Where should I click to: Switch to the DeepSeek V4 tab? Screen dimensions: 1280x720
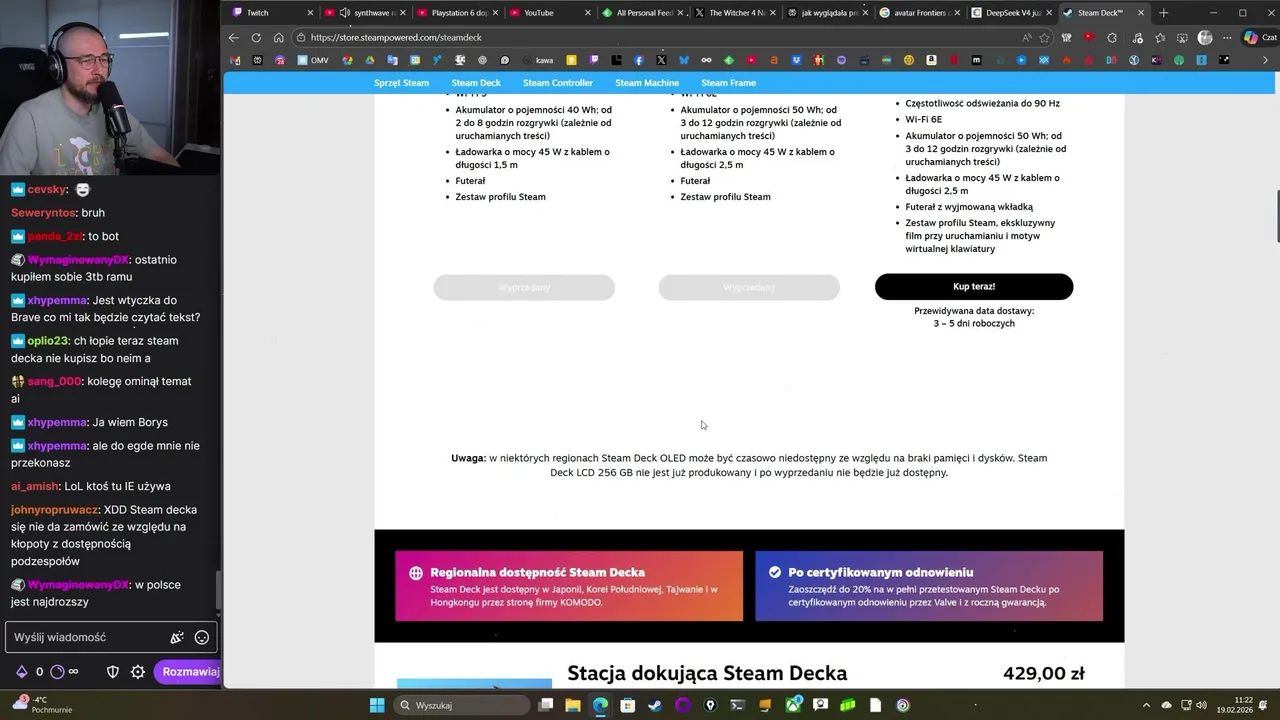pos(1010,13)
